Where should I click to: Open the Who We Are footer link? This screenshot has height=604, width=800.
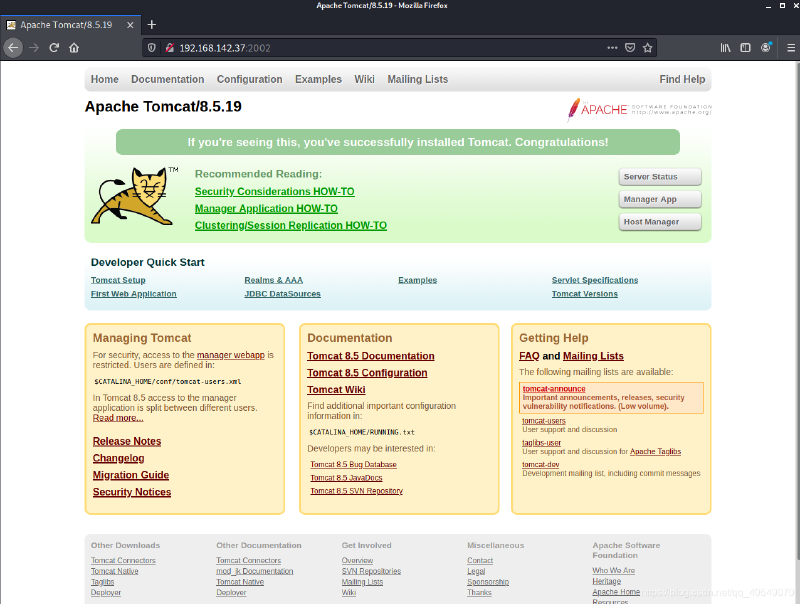pos(614,570)
